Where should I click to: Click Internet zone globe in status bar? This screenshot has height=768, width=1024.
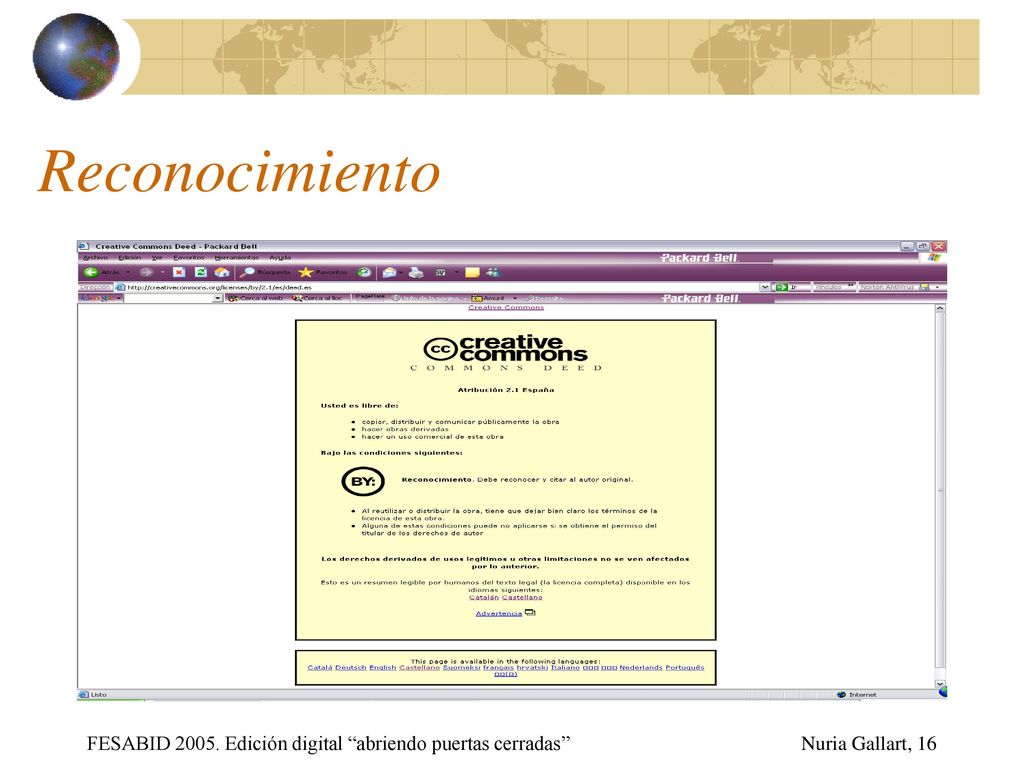[841, 694]
